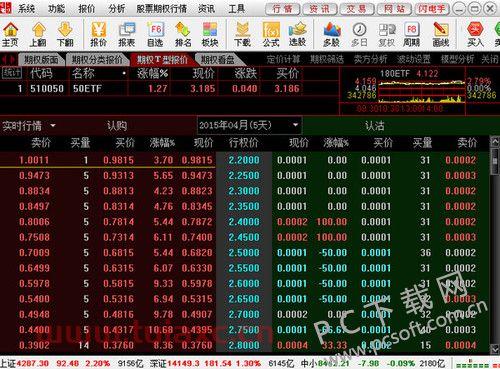This screenshot has height=369, width=500.
Task: Click the 统计 statistics box in header
Action: pyautogui.click(x=12, y=73)
